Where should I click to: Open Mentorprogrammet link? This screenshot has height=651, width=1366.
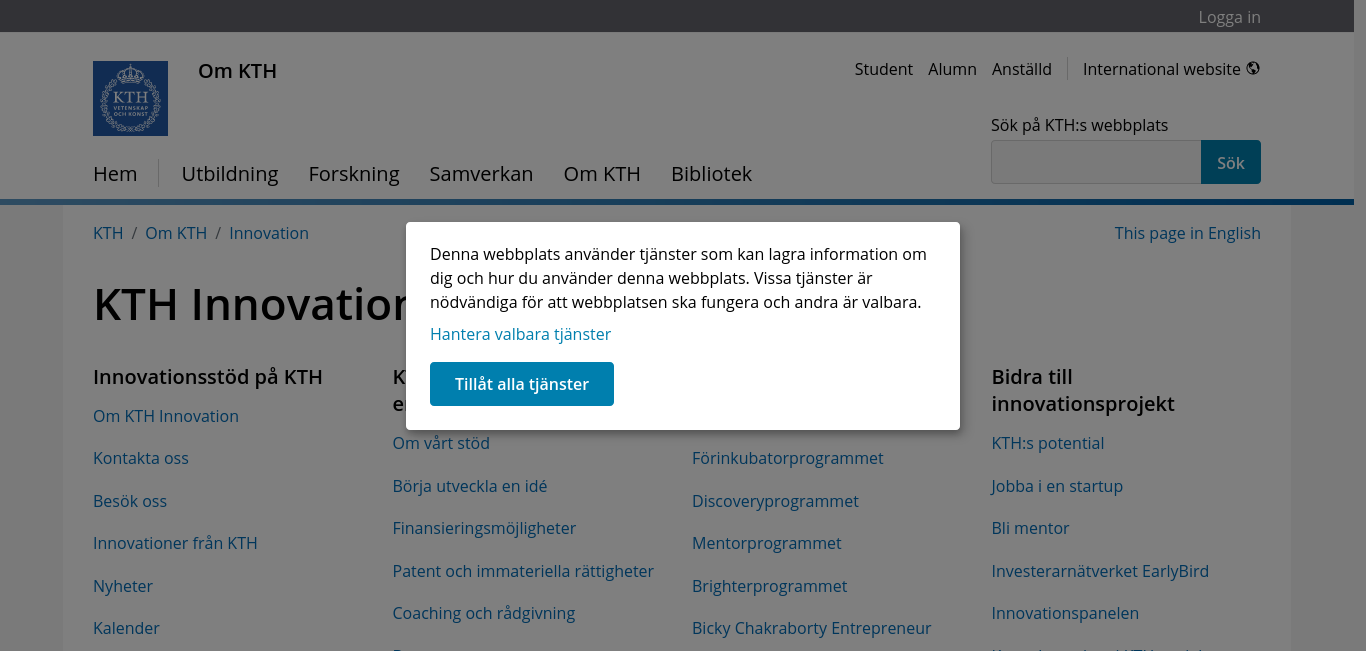pos(767,543)
